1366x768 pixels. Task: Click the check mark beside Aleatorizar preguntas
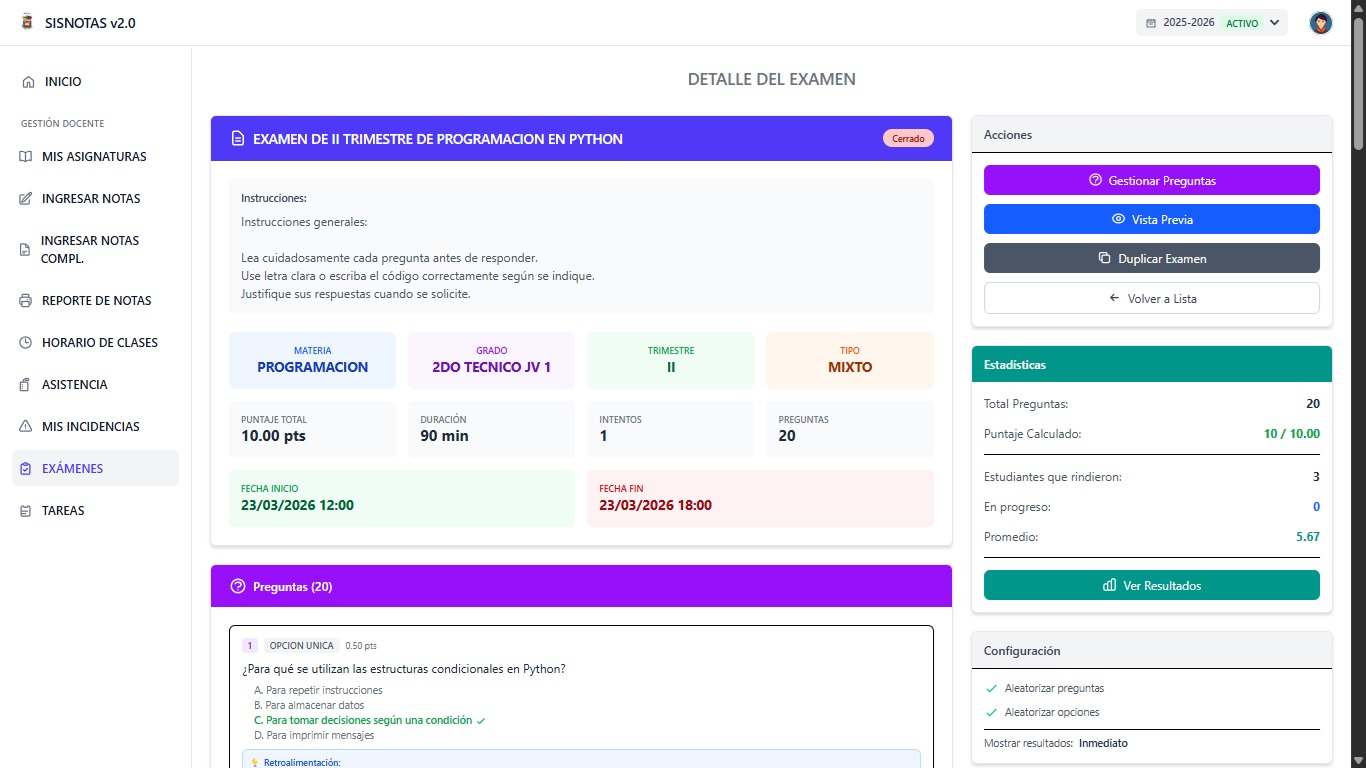click(x=991, y=688)
